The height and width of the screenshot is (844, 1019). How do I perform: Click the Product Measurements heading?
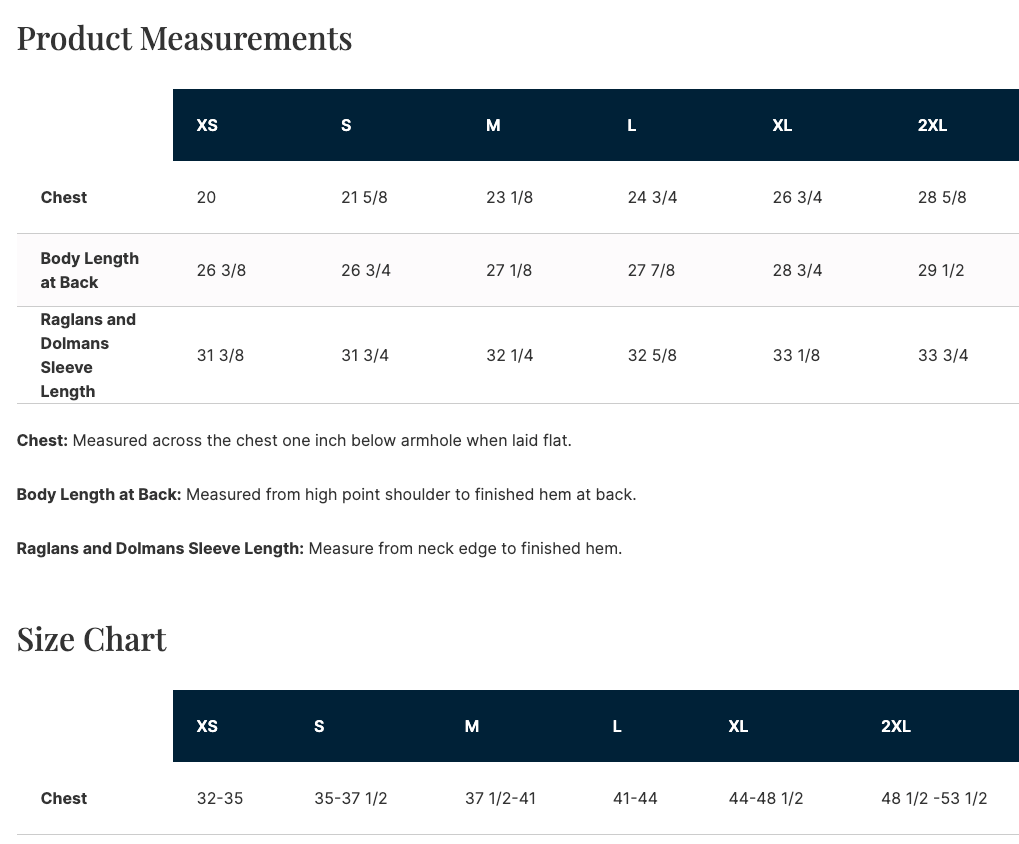tap(184, 38)
